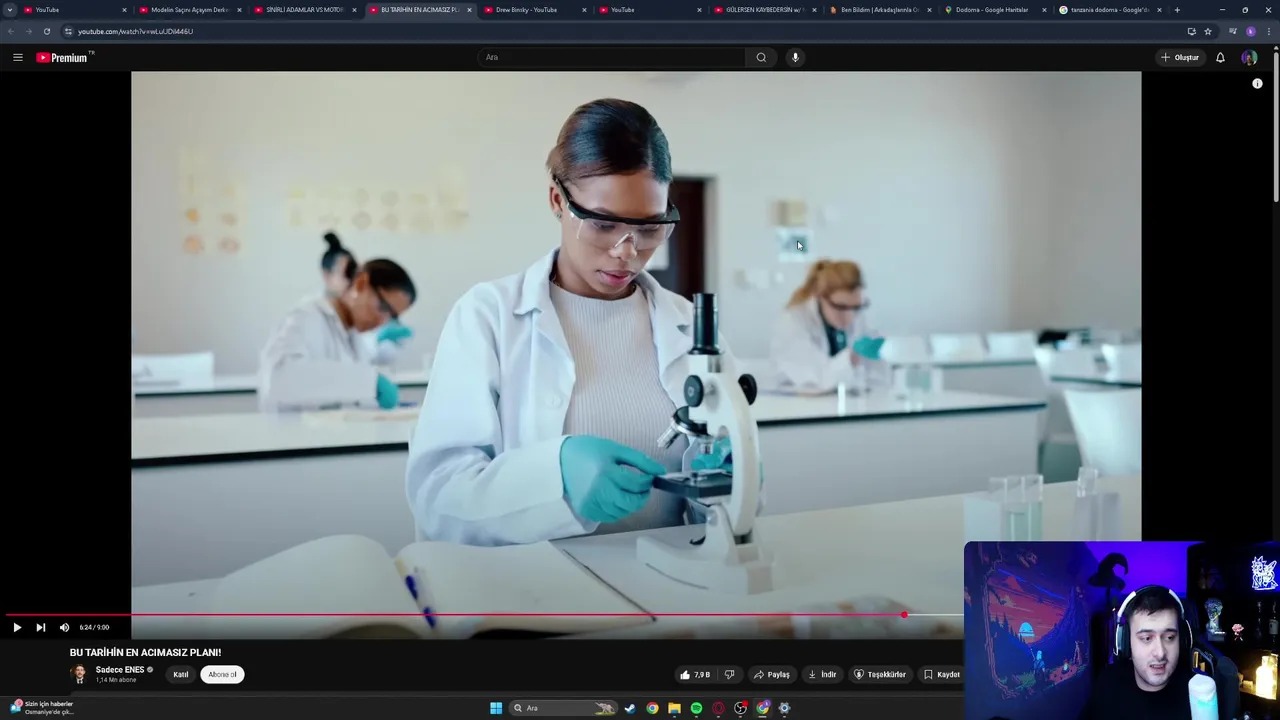The height and width of the screenshot is (720, 1280).
Task: Join the channel via Katıl button
Action: (181, 674)
